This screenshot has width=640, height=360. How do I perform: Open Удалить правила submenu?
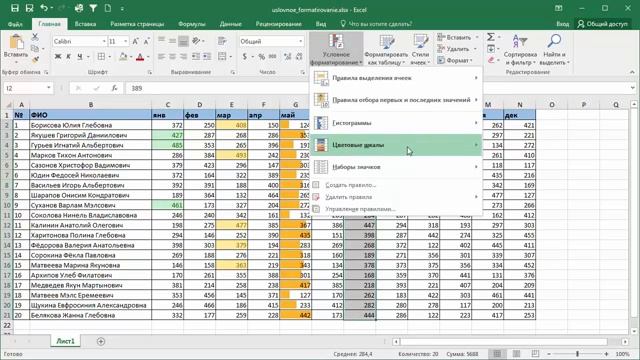click(x=396, y=197)
